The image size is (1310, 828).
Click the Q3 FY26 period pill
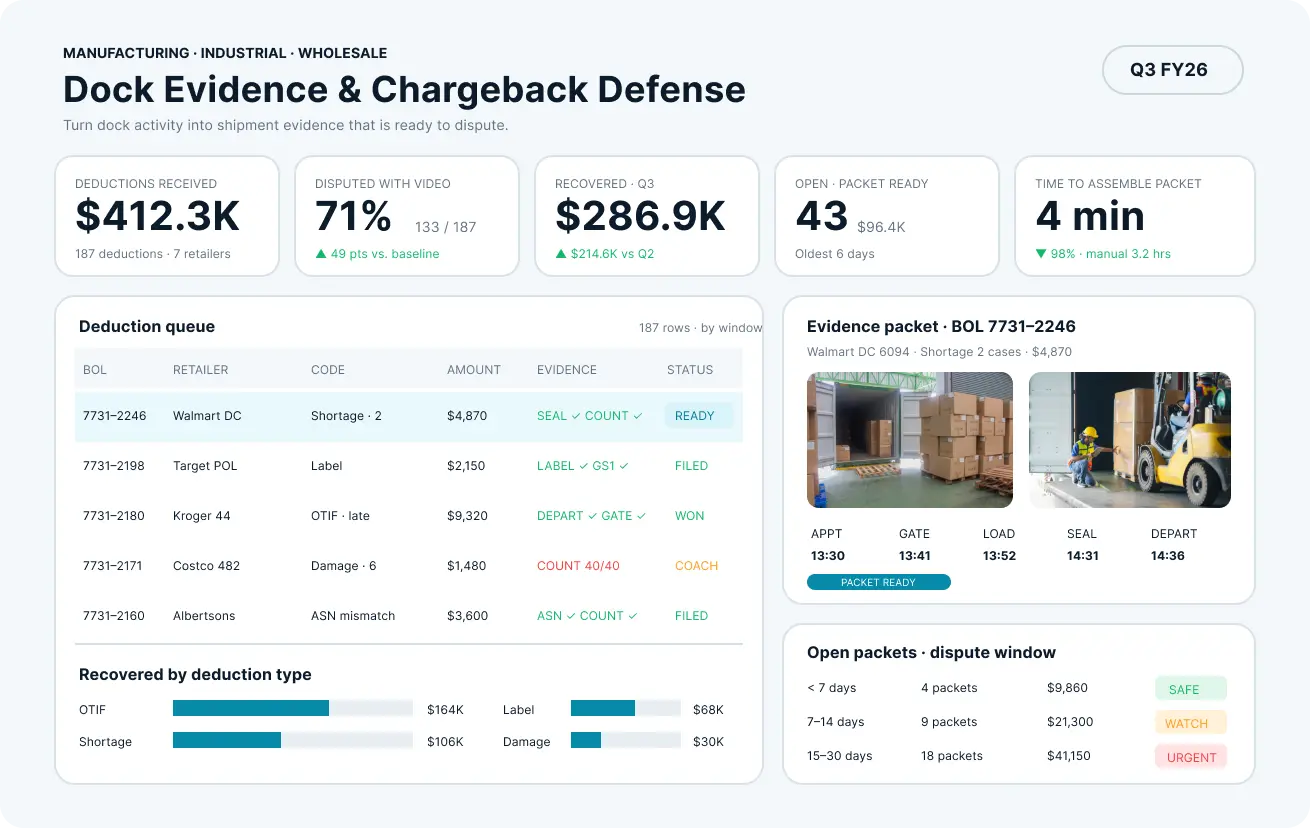tap(1172, 70)
